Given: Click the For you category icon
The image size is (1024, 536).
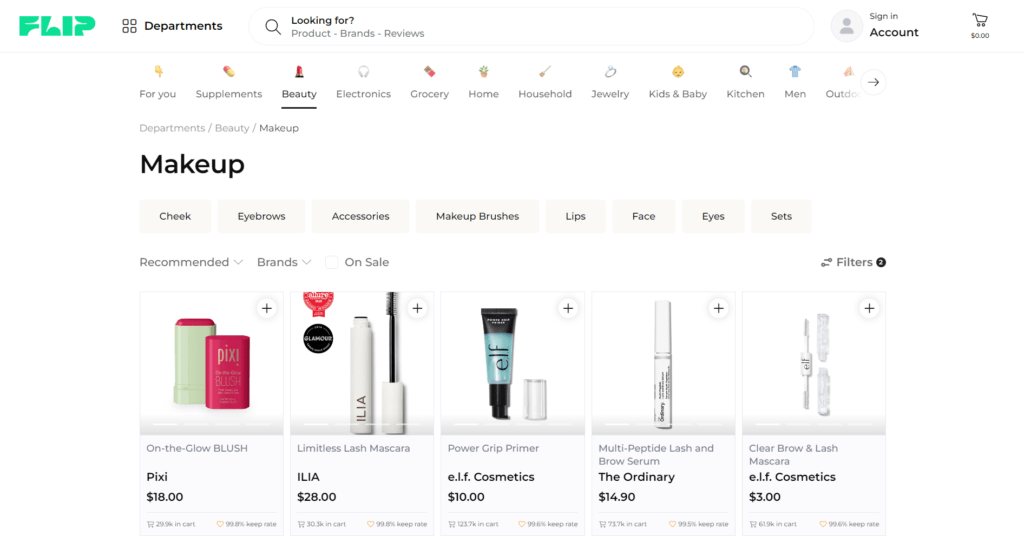Looking at the screenshot, I should coord(158,71).
